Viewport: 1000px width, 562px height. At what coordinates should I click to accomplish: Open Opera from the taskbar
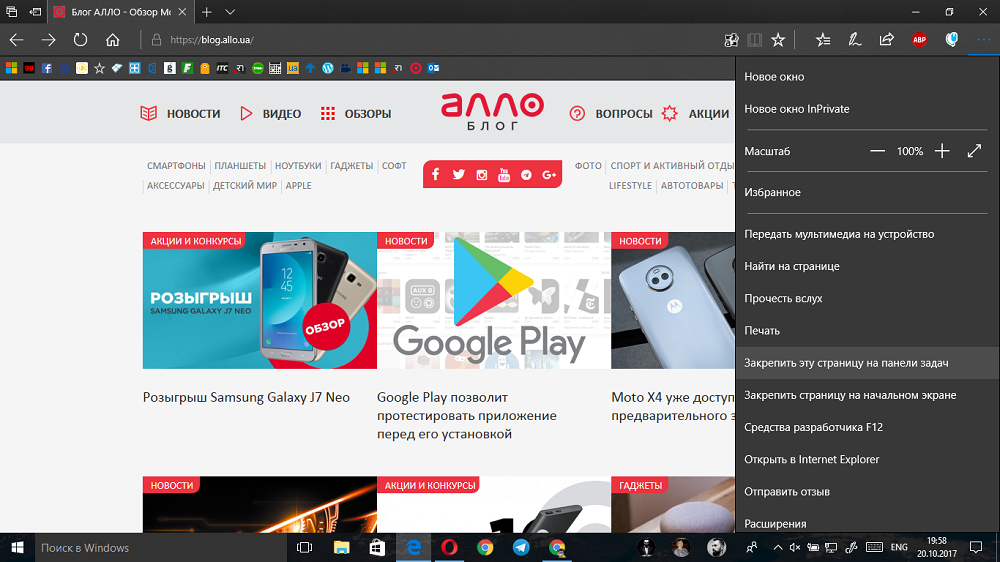450,547
